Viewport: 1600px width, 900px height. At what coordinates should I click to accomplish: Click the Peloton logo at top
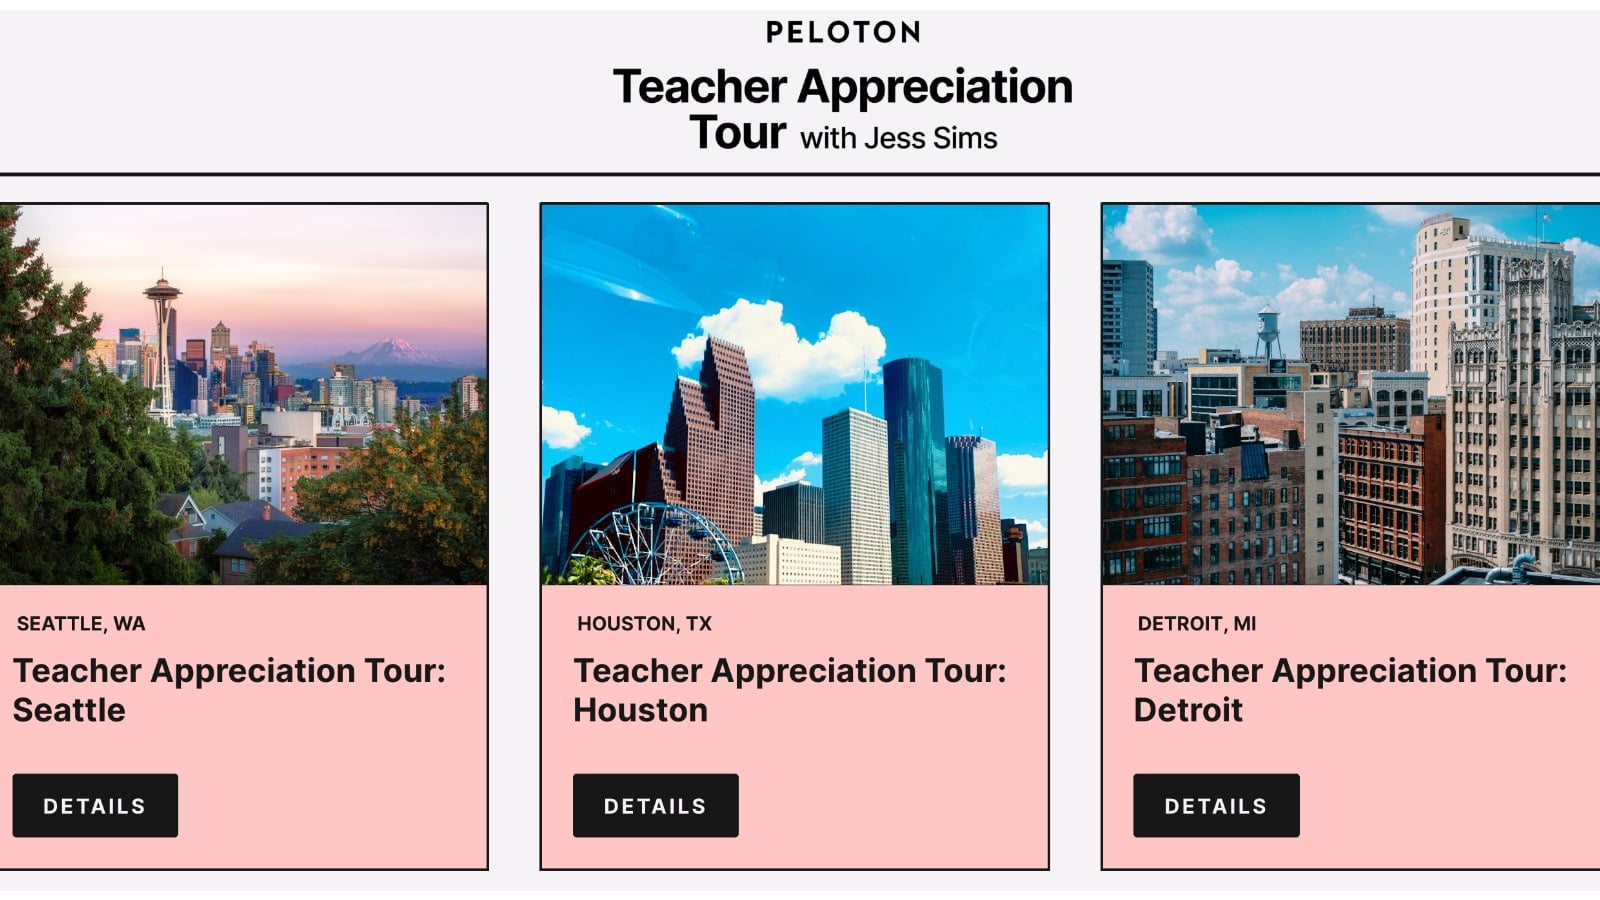(x=843, y=32)
